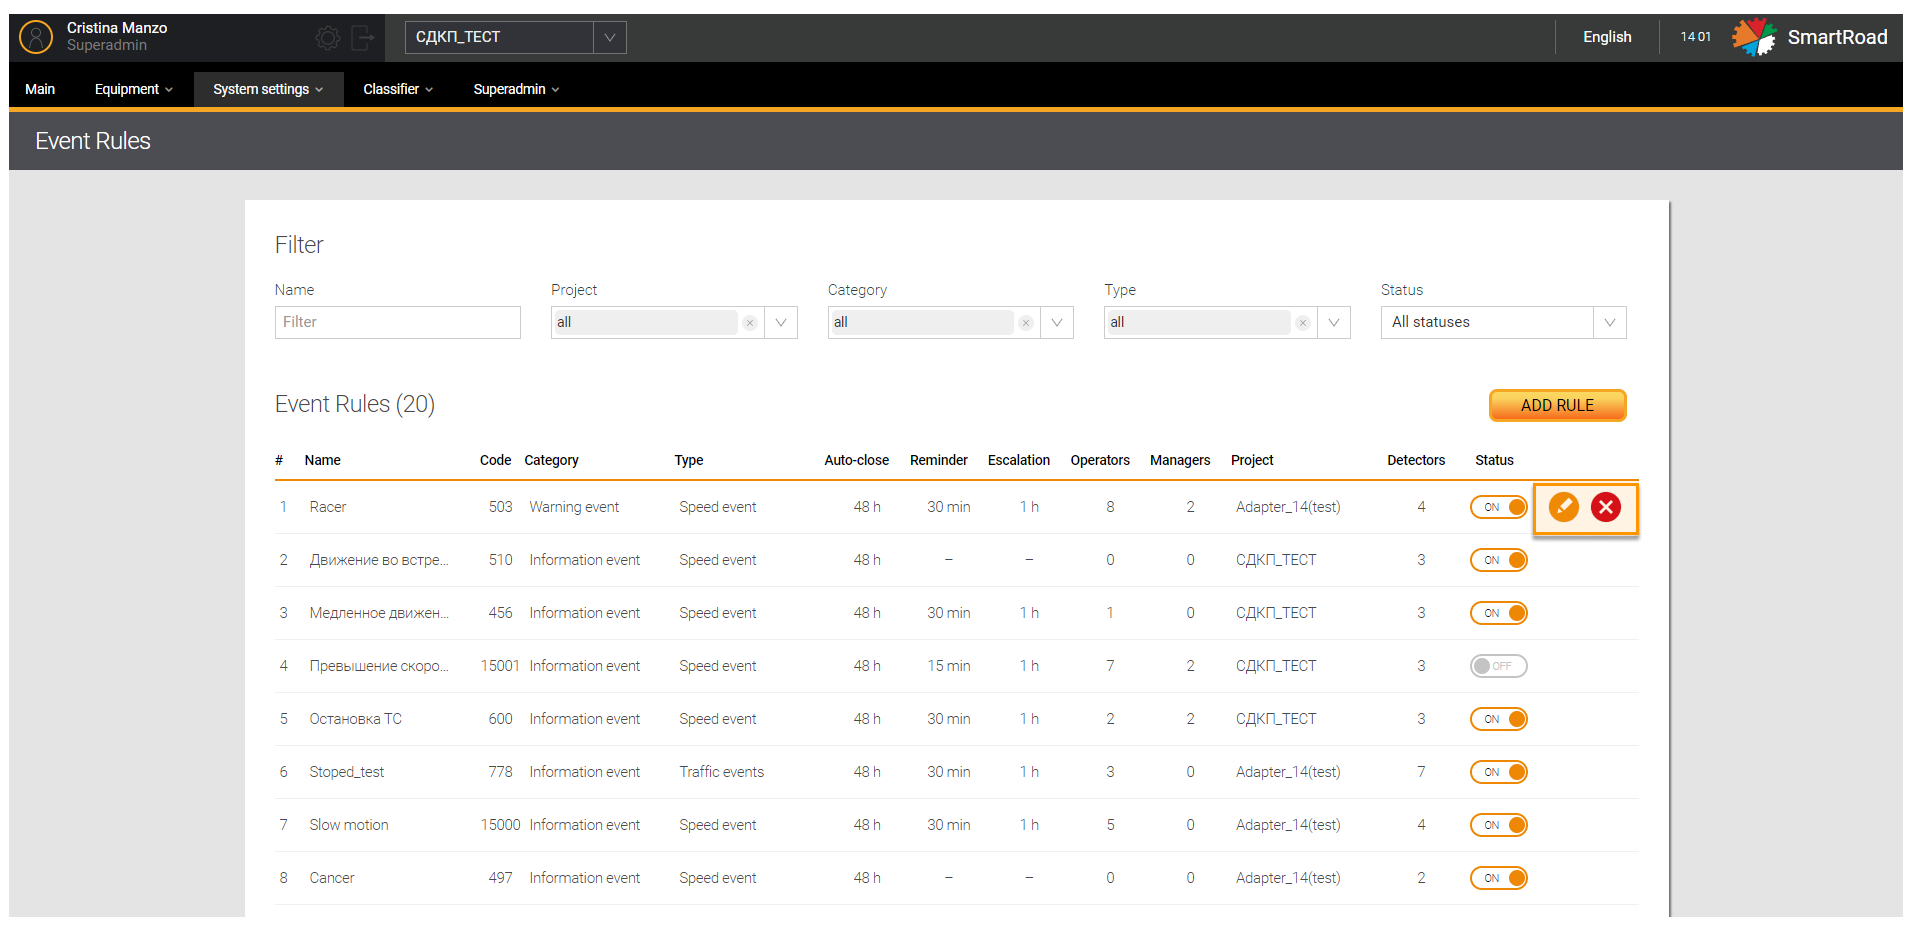Select the Stoped_test rule name
Image resolution: width=1911 pixels, height=932 pixels.
point(347,772)
